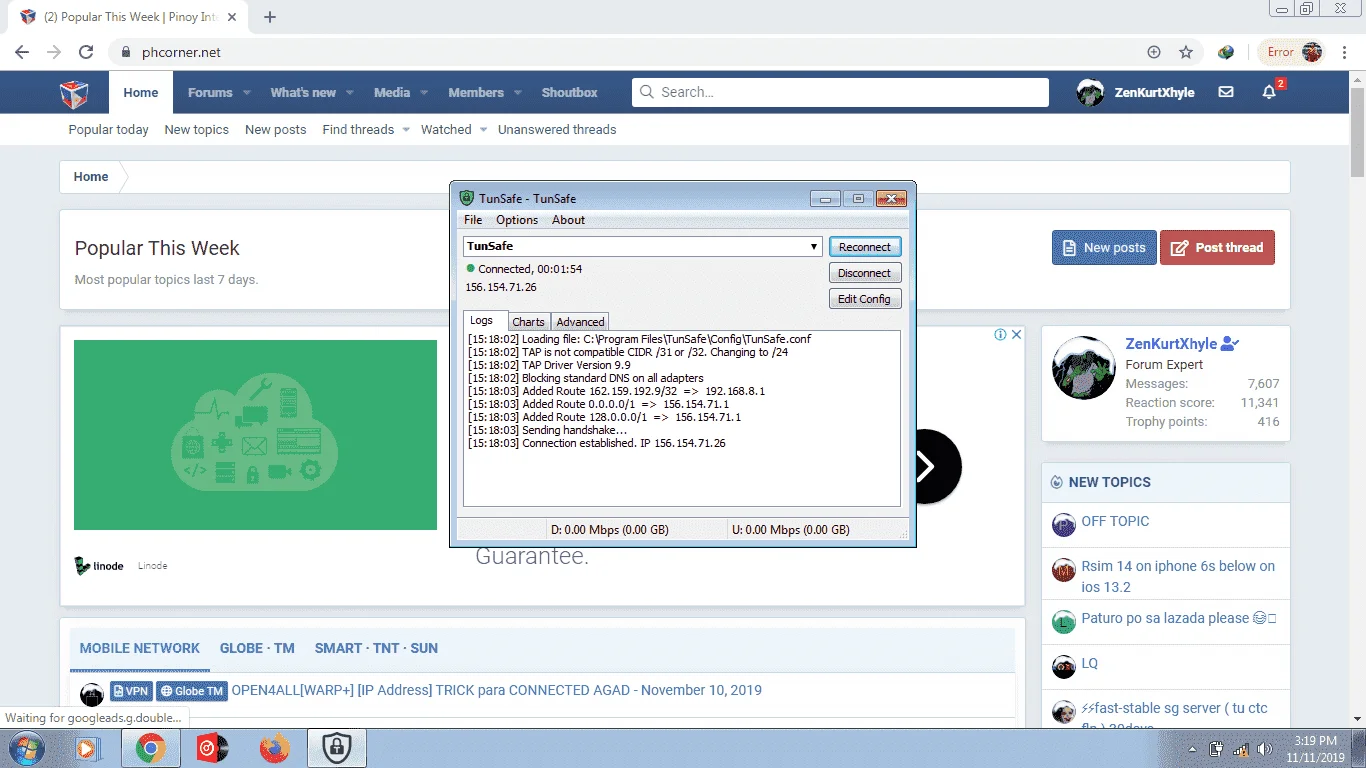This screenshot has width=1366, height=768.
Task: Select the MOBILE NETWORK tab
Action: tap(140, 648)
